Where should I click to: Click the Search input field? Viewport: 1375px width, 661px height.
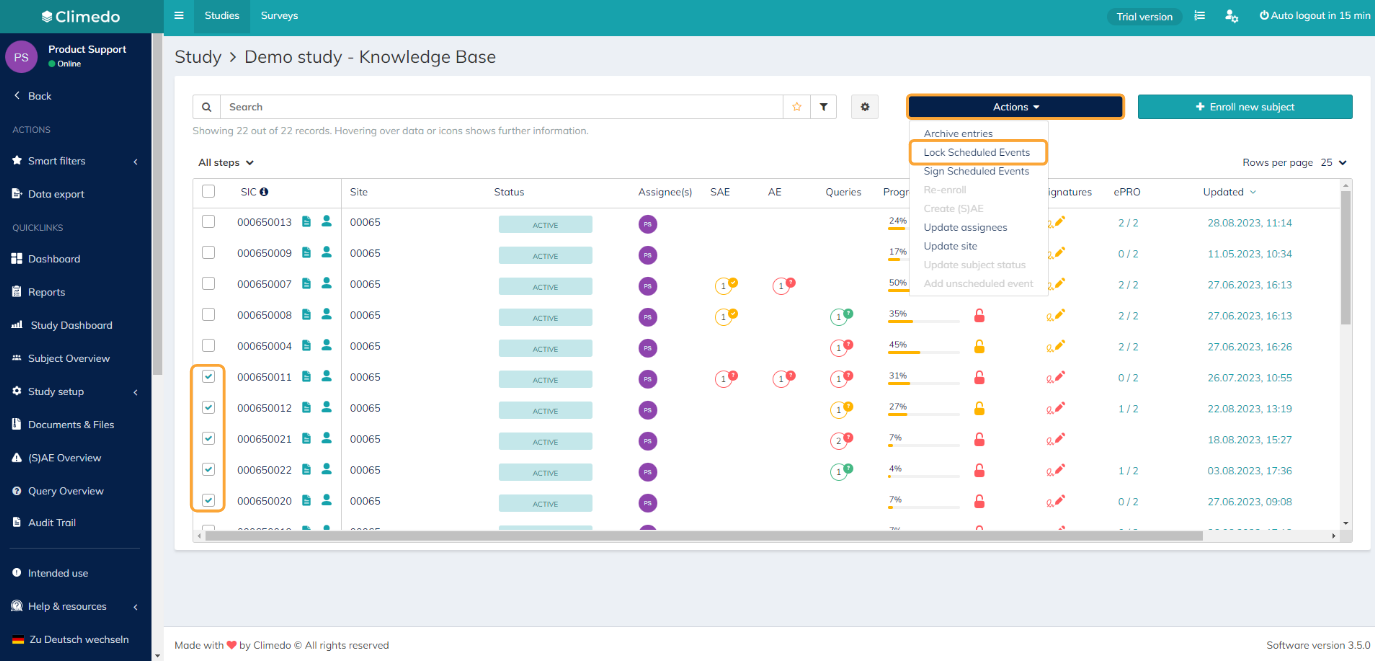click(x=501, y=107)
